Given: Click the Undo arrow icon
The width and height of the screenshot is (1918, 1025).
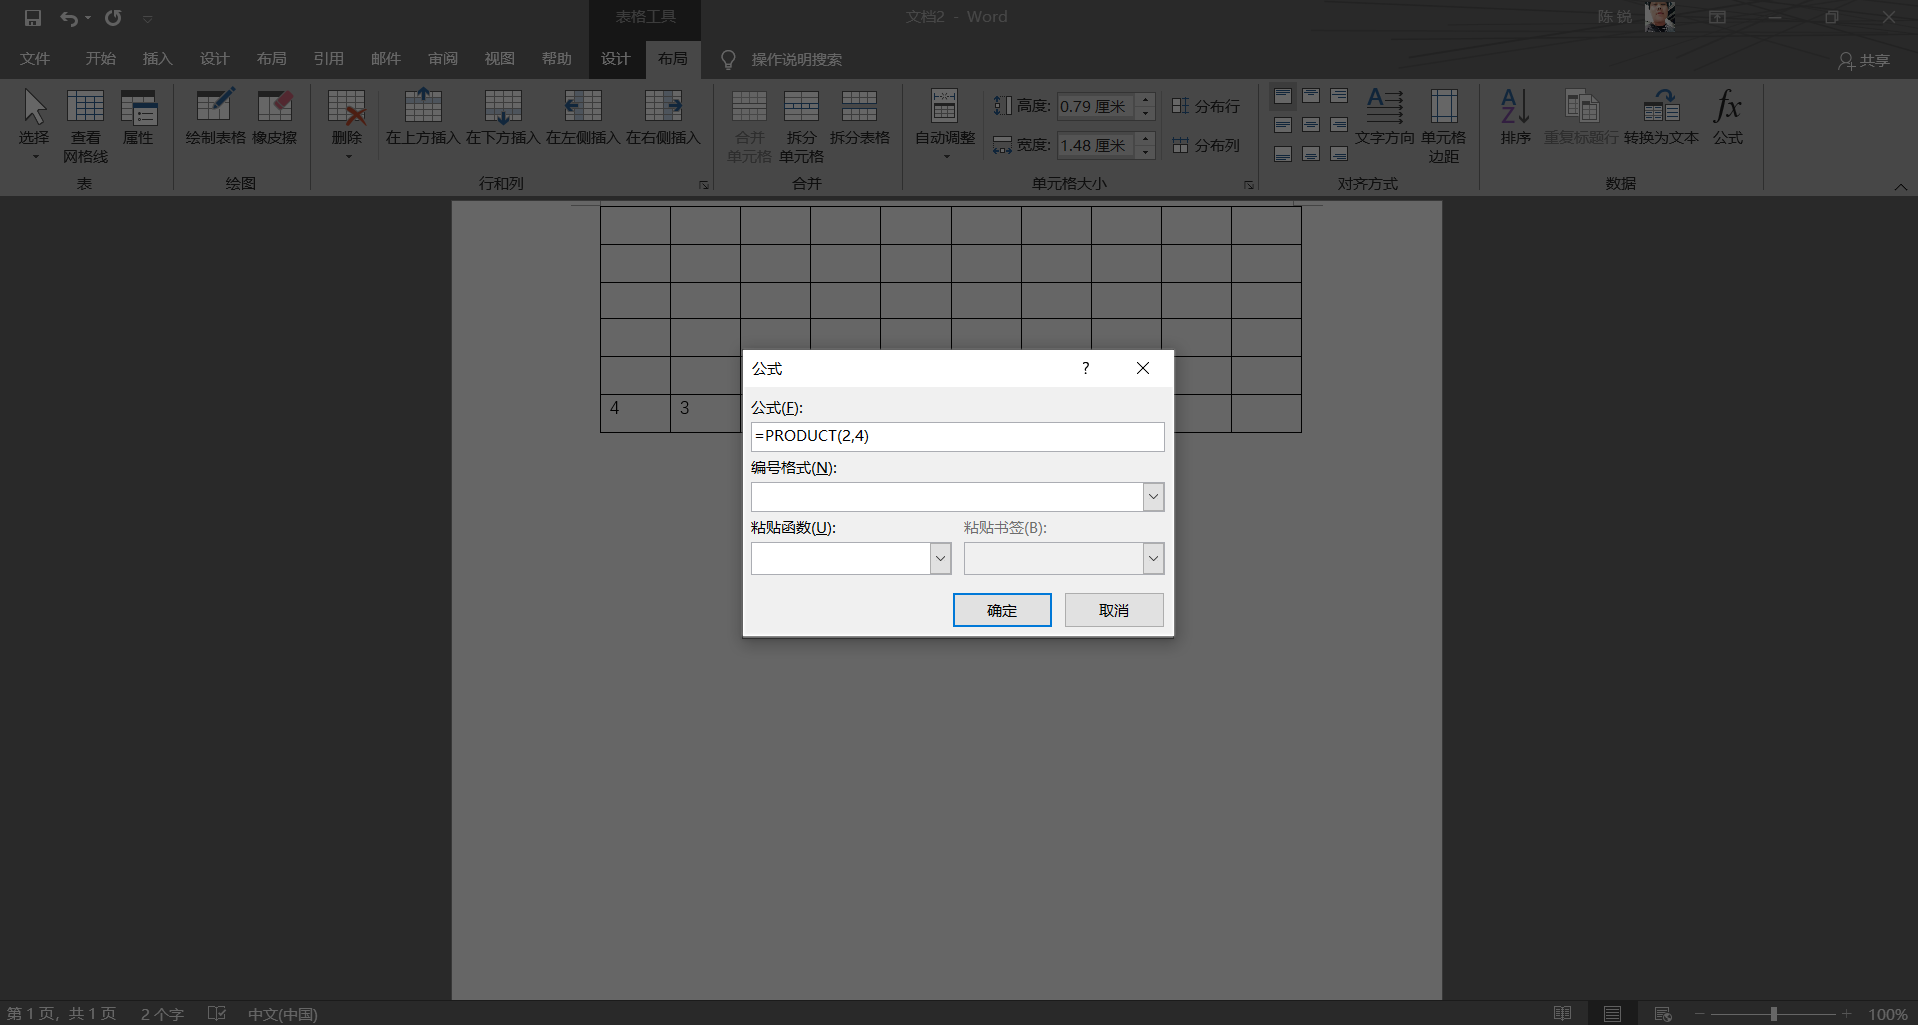Looking at the screenshot, I should coord(68,18).
